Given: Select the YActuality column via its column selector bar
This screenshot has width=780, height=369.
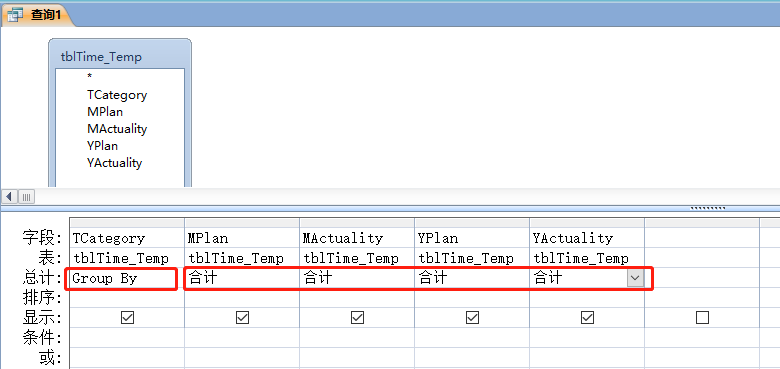Looking at the screenshot, I should point(586,223).
